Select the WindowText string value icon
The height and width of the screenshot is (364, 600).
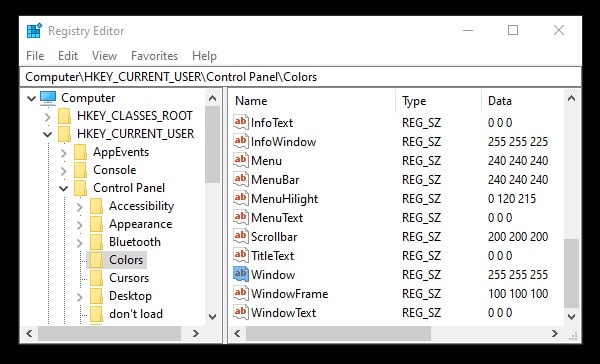(241, 312)
